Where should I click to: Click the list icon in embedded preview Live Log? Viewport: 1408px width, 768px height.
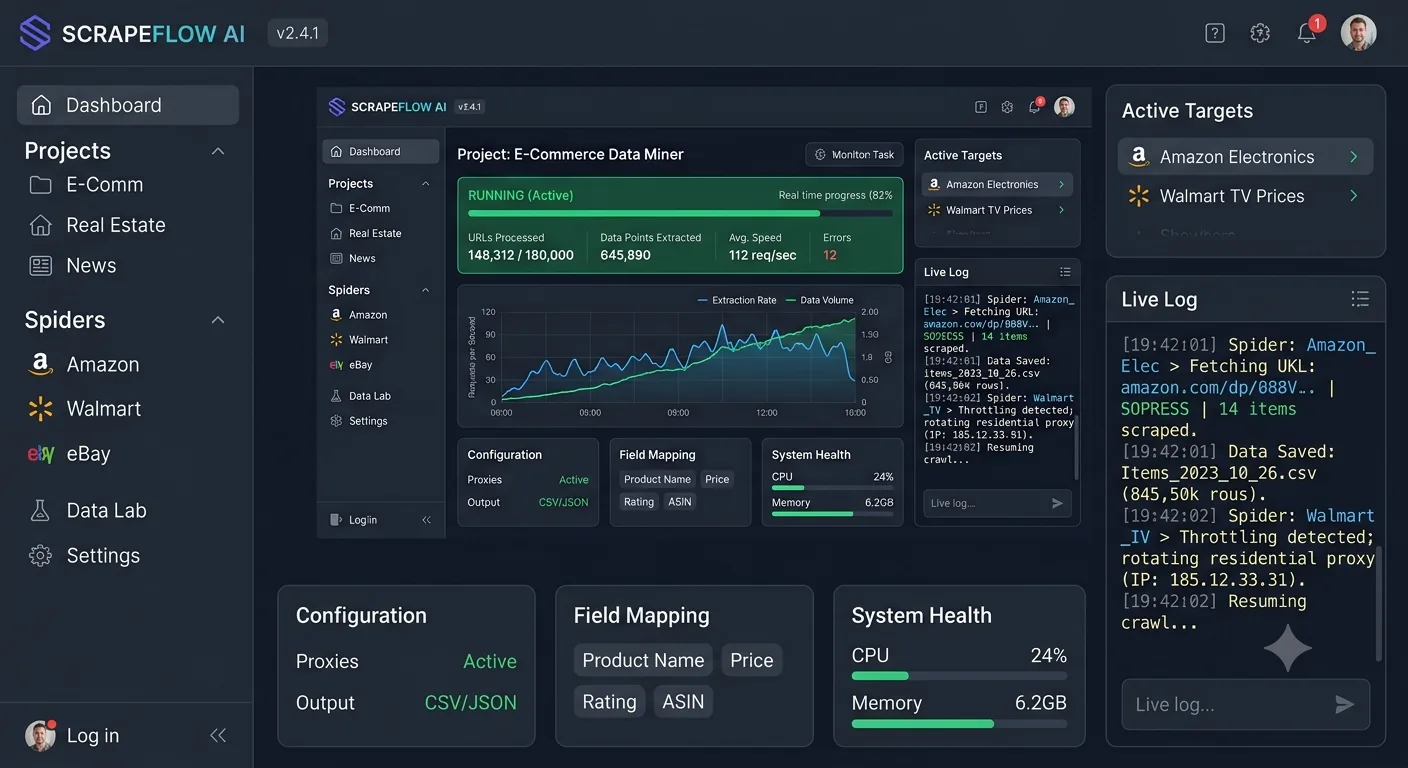[1065, 272]
